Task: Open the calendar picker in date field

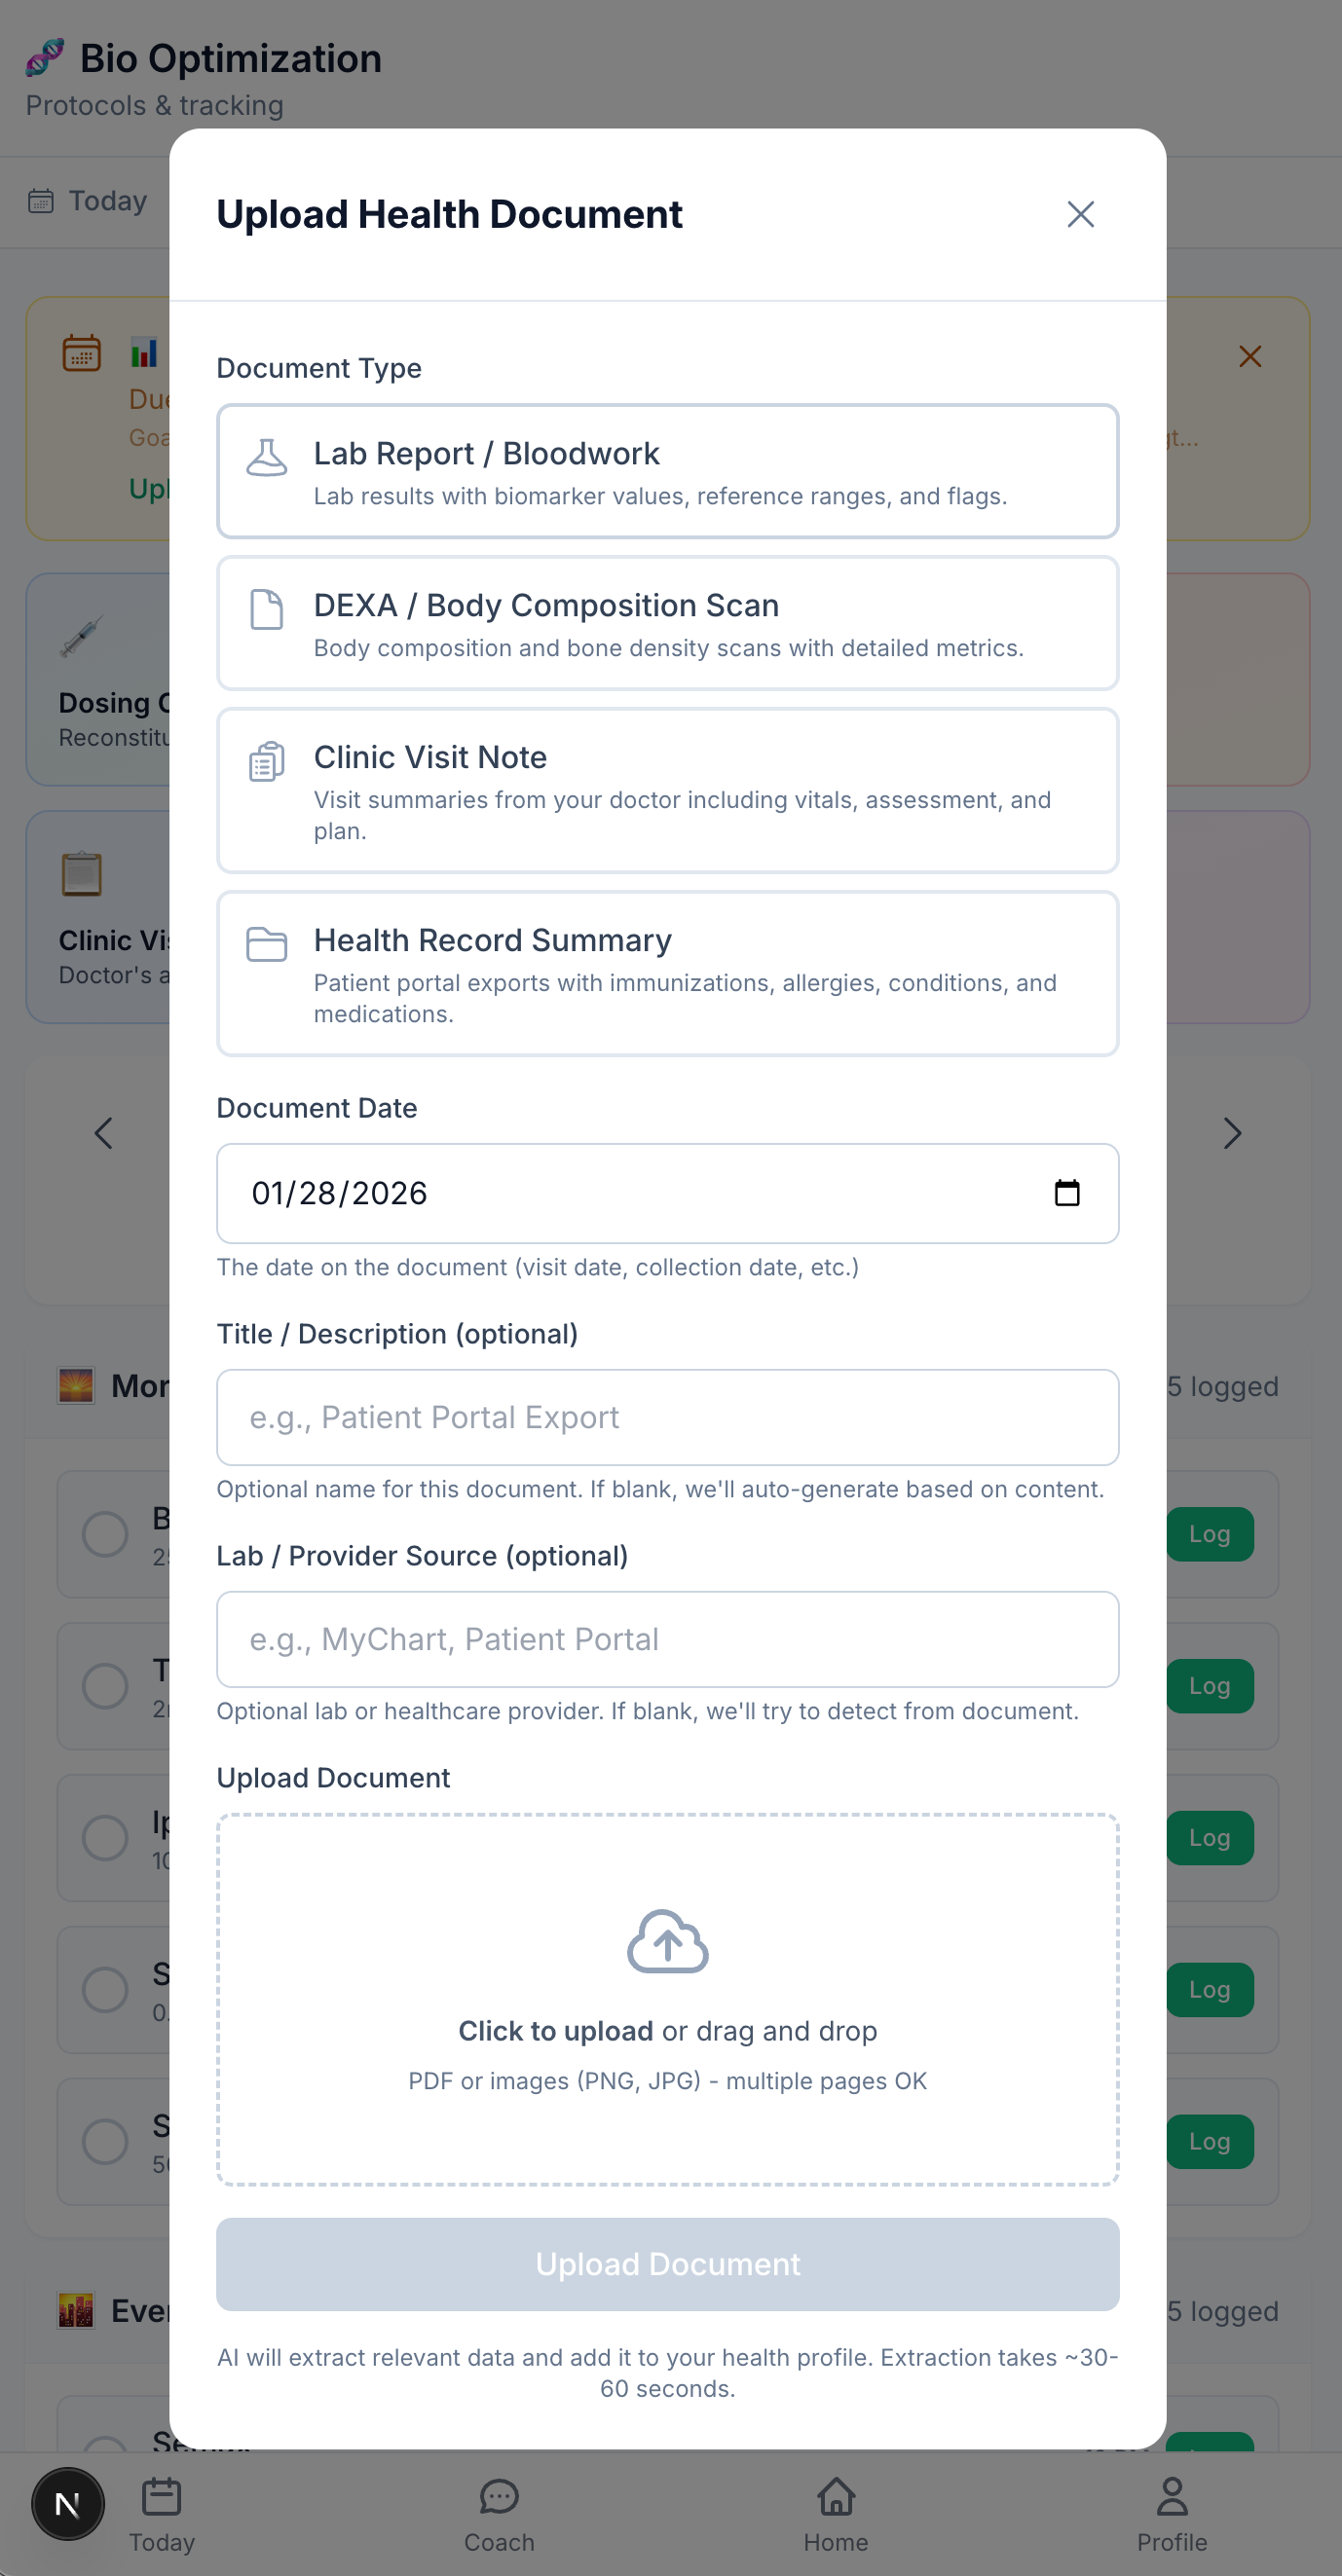Action: pyautogui.click(x=1067, y=1193)
